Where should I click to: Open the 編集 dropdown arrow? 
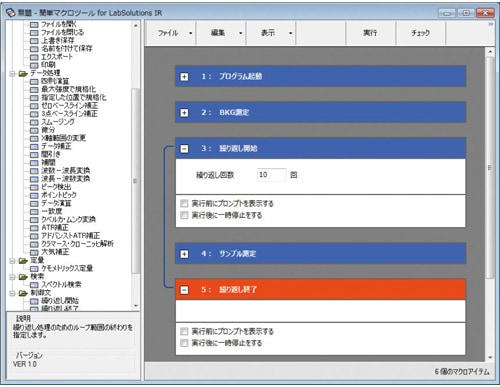click(241, 33)
